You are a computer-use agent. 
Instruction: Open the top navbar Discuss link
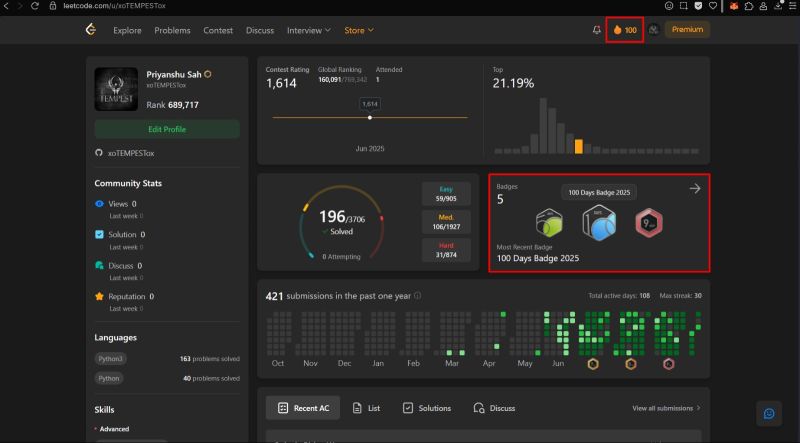click(x=260, y=30)
